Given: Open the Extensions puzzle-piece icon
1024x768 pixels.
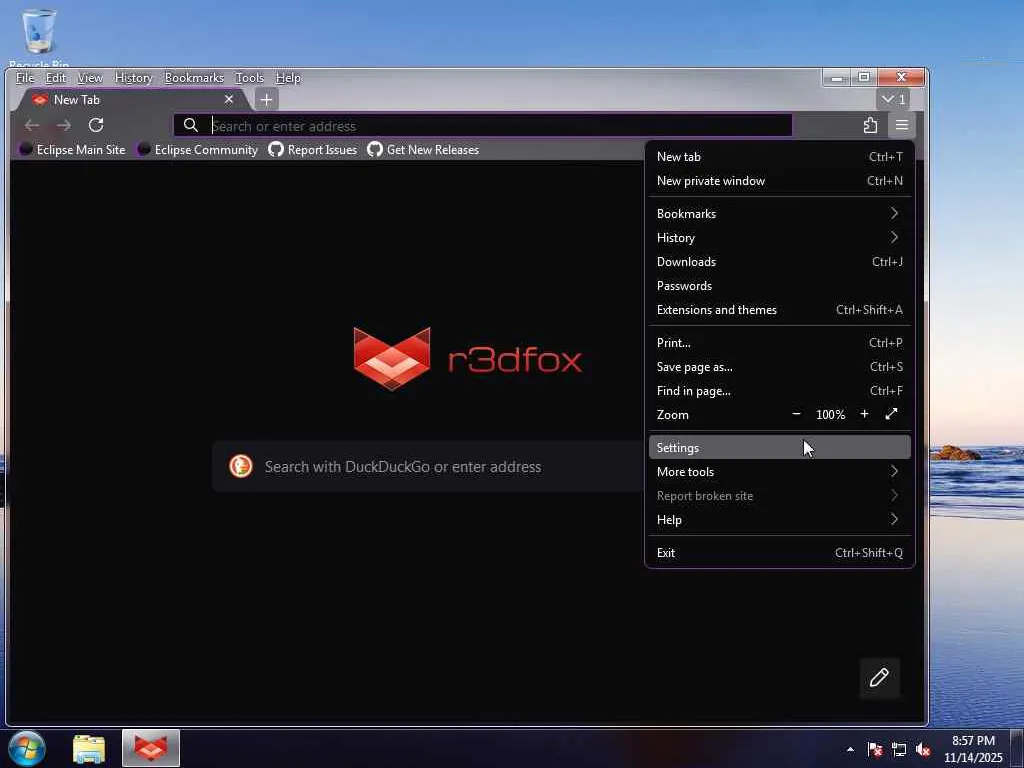Looking at the screenshot, I should pos(870,125).
